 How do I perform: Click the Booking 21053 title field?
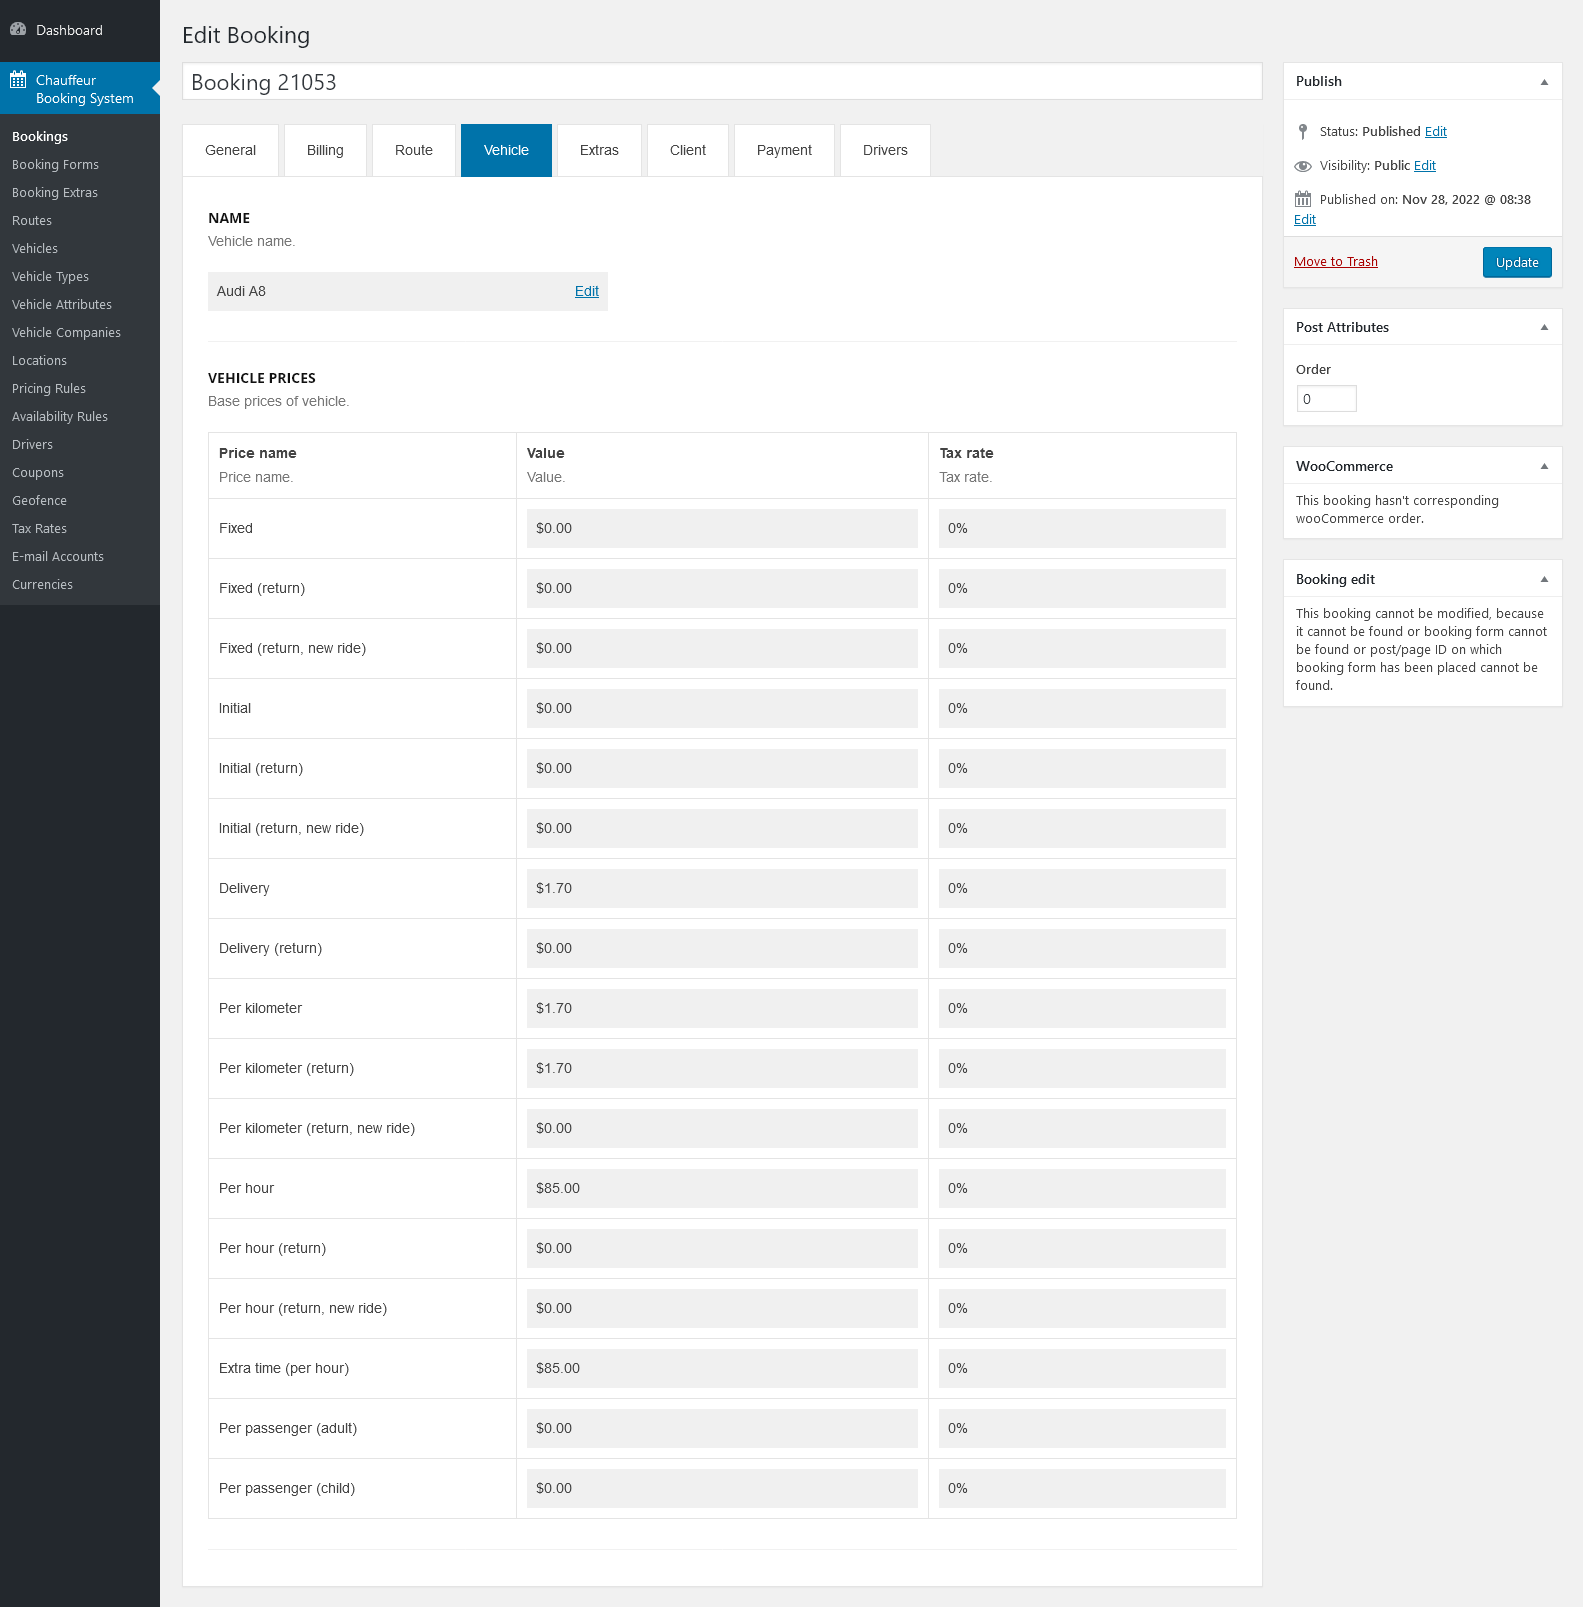[721, 82]
